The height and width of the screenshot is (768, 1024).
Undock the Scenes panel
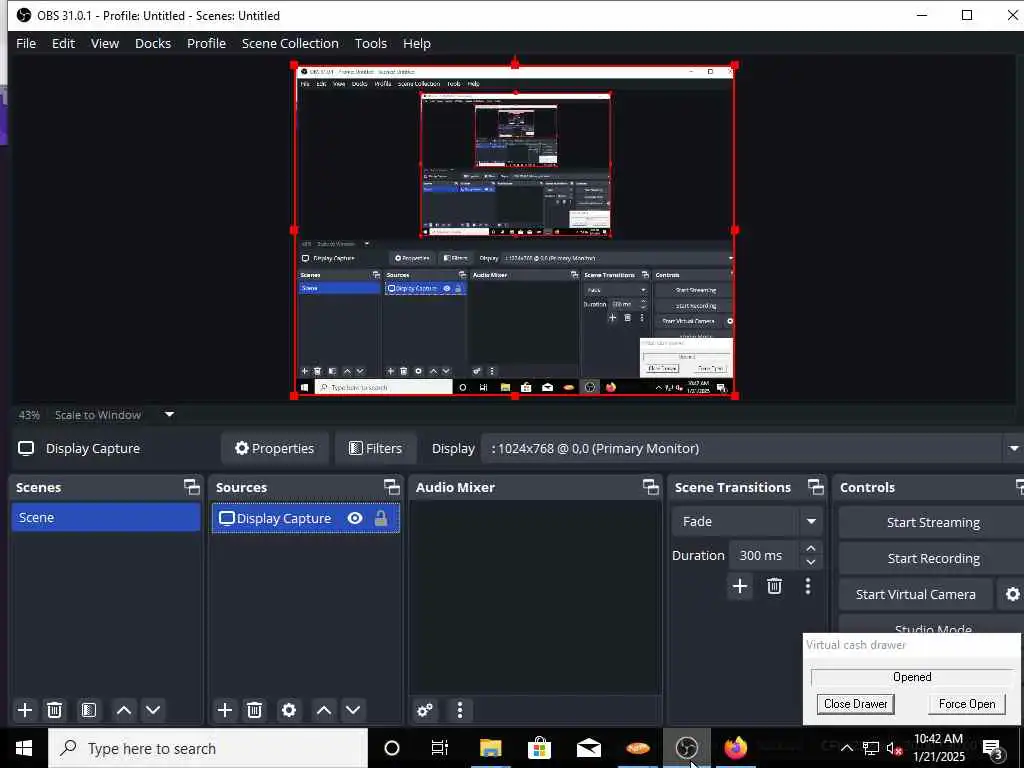[x=191, y=487]
